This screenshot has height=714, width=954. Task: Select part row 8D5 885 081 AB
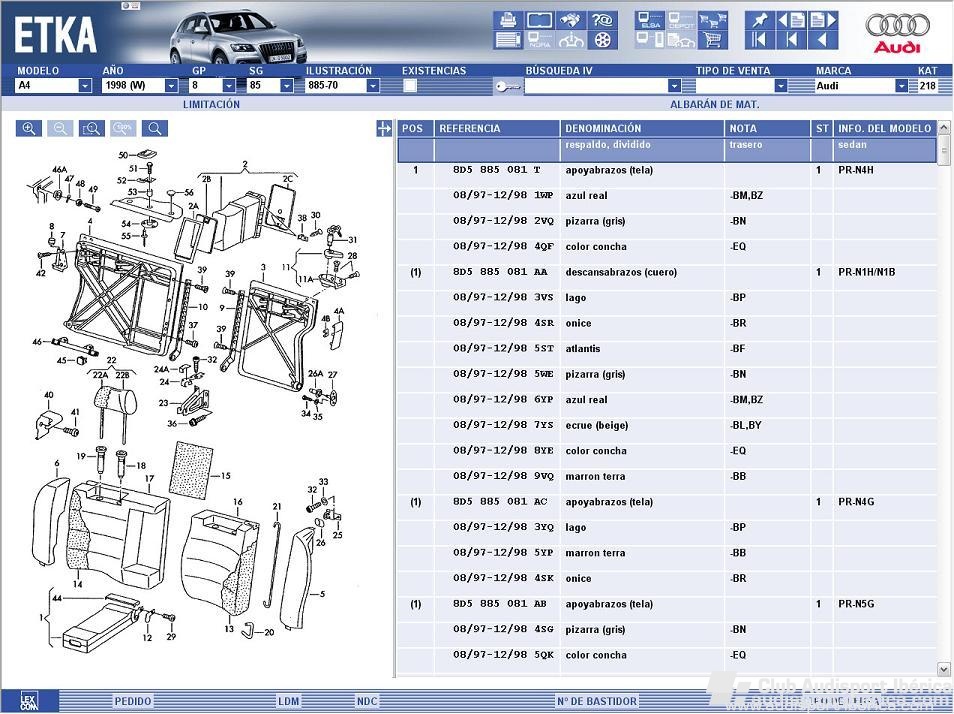pyautogui.click(x=667, y=605)
